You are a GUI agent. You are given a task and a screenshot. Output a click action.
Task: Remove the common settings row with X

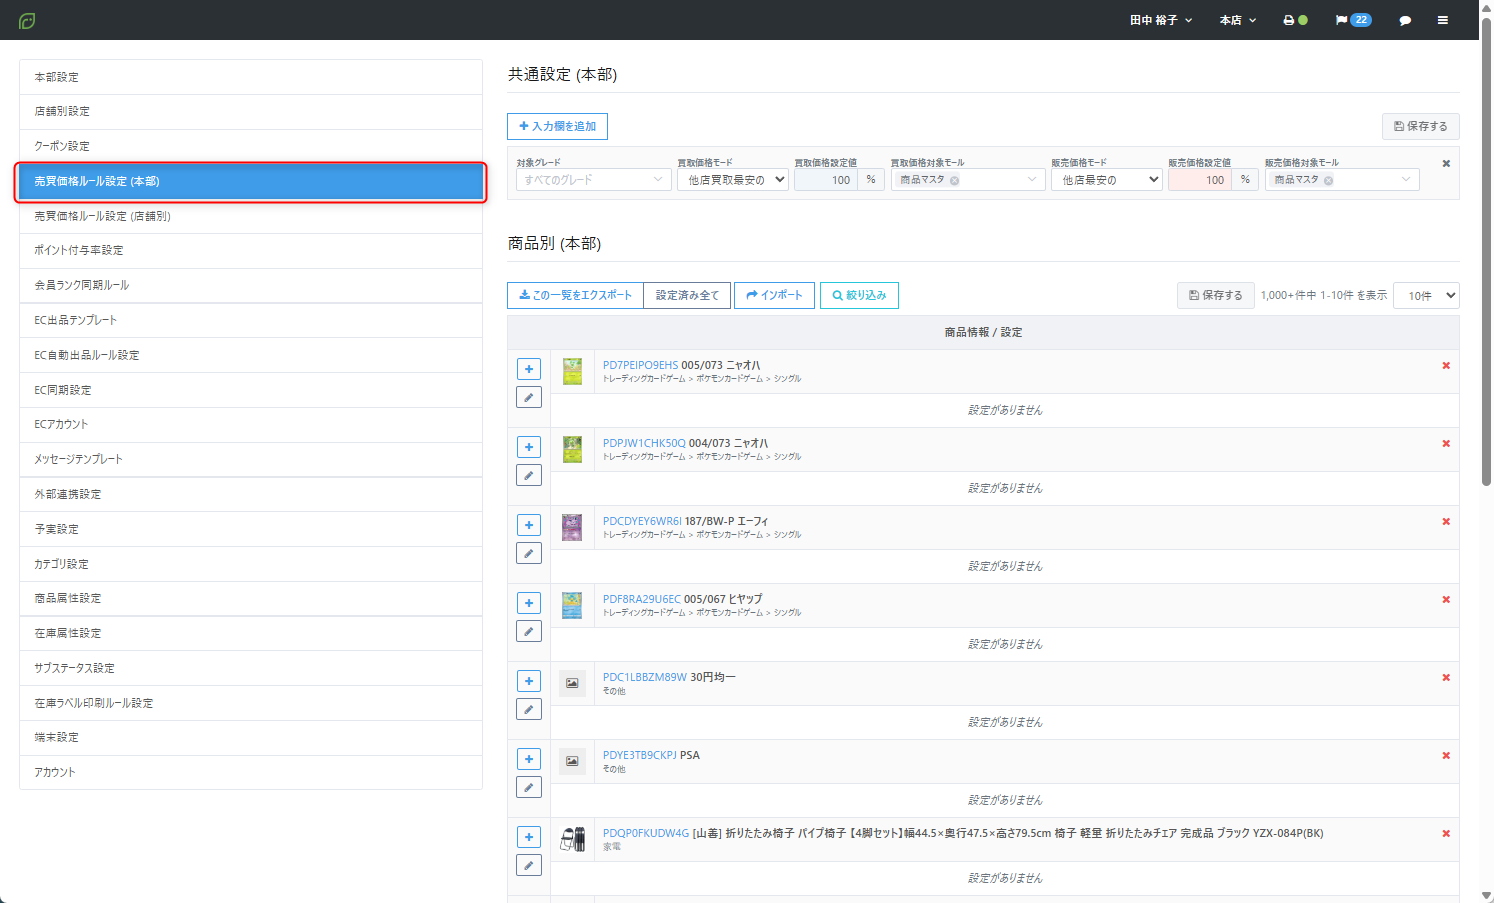(x=1445, y=163)
